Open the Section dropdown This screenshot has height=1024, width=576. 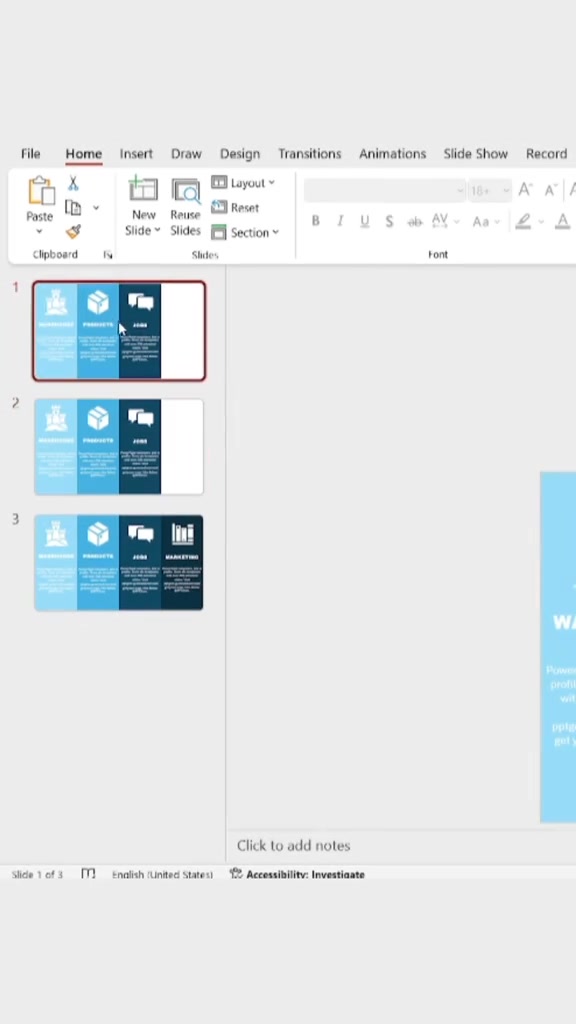246,232
